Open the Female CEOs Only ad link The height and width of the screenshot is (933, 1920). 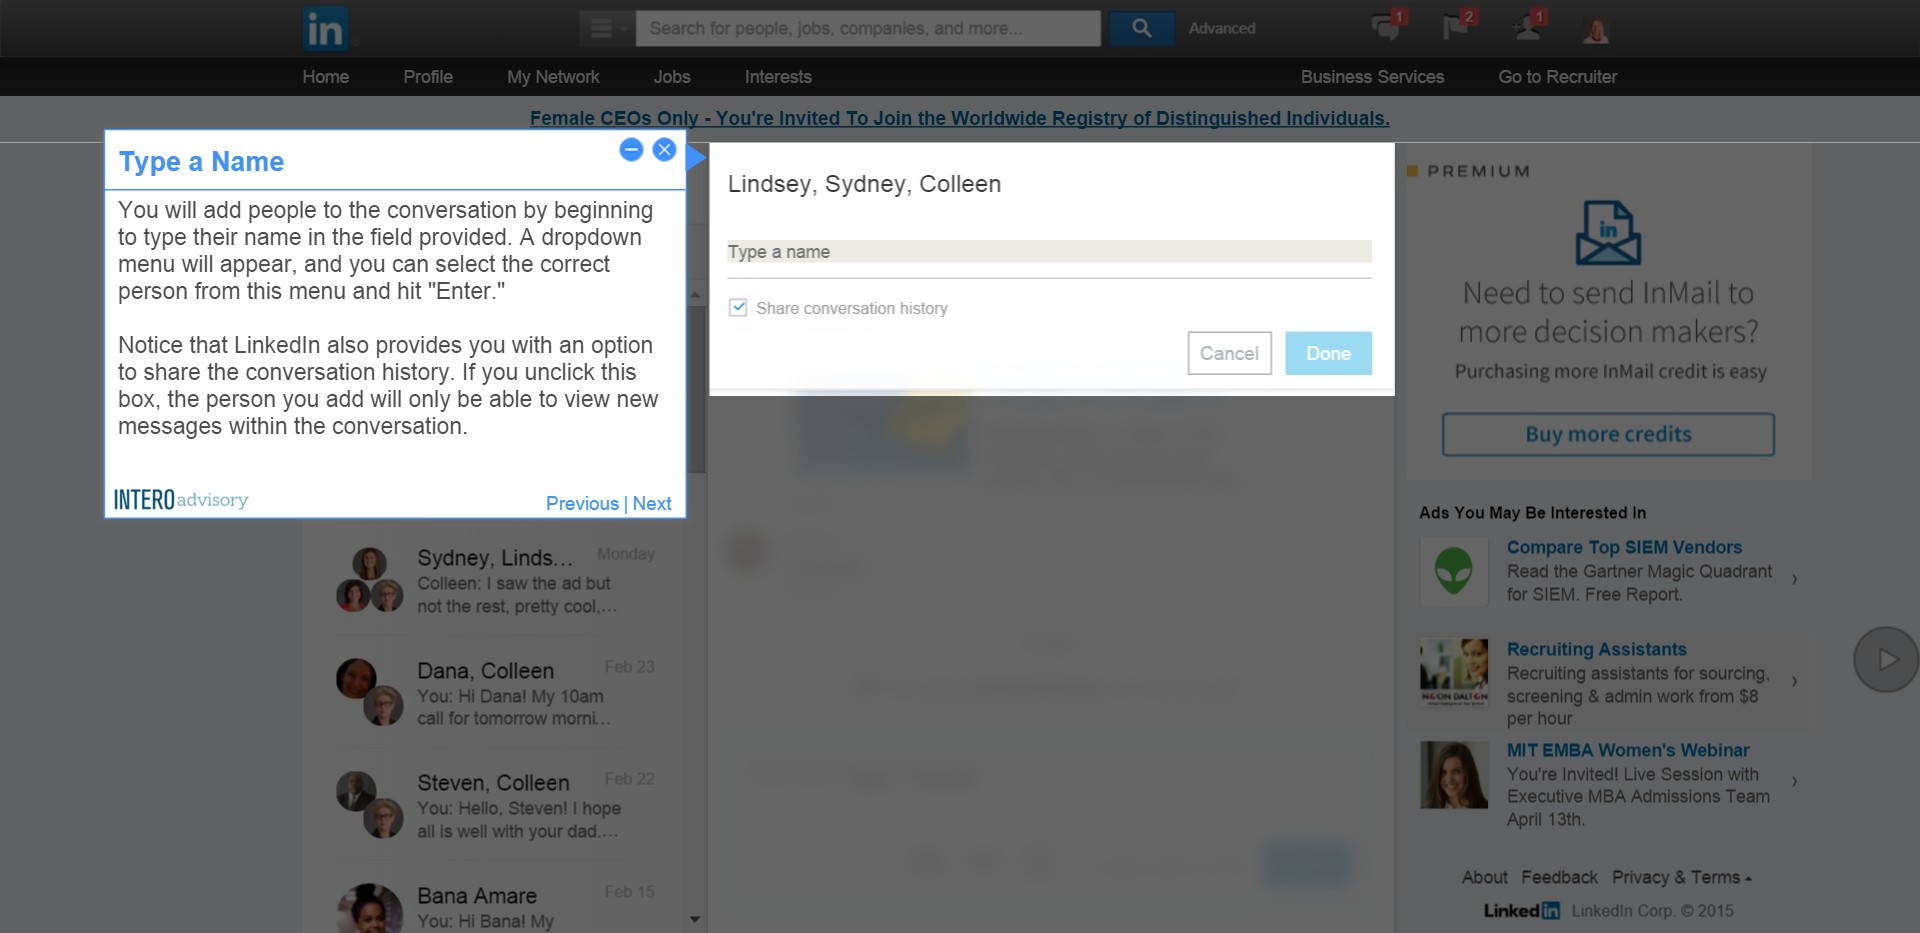coord(959,118)
